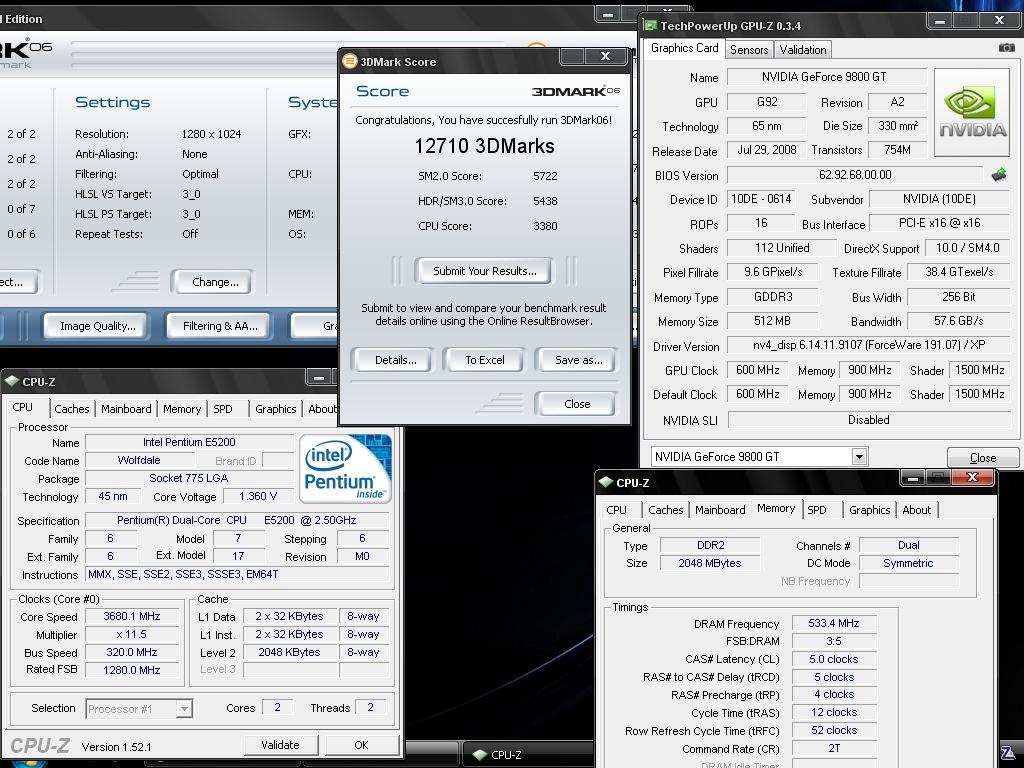This screenshot has height=768, width=1024.
Task: Click Validate button in CPU-Z
Action: pos(280,745)
